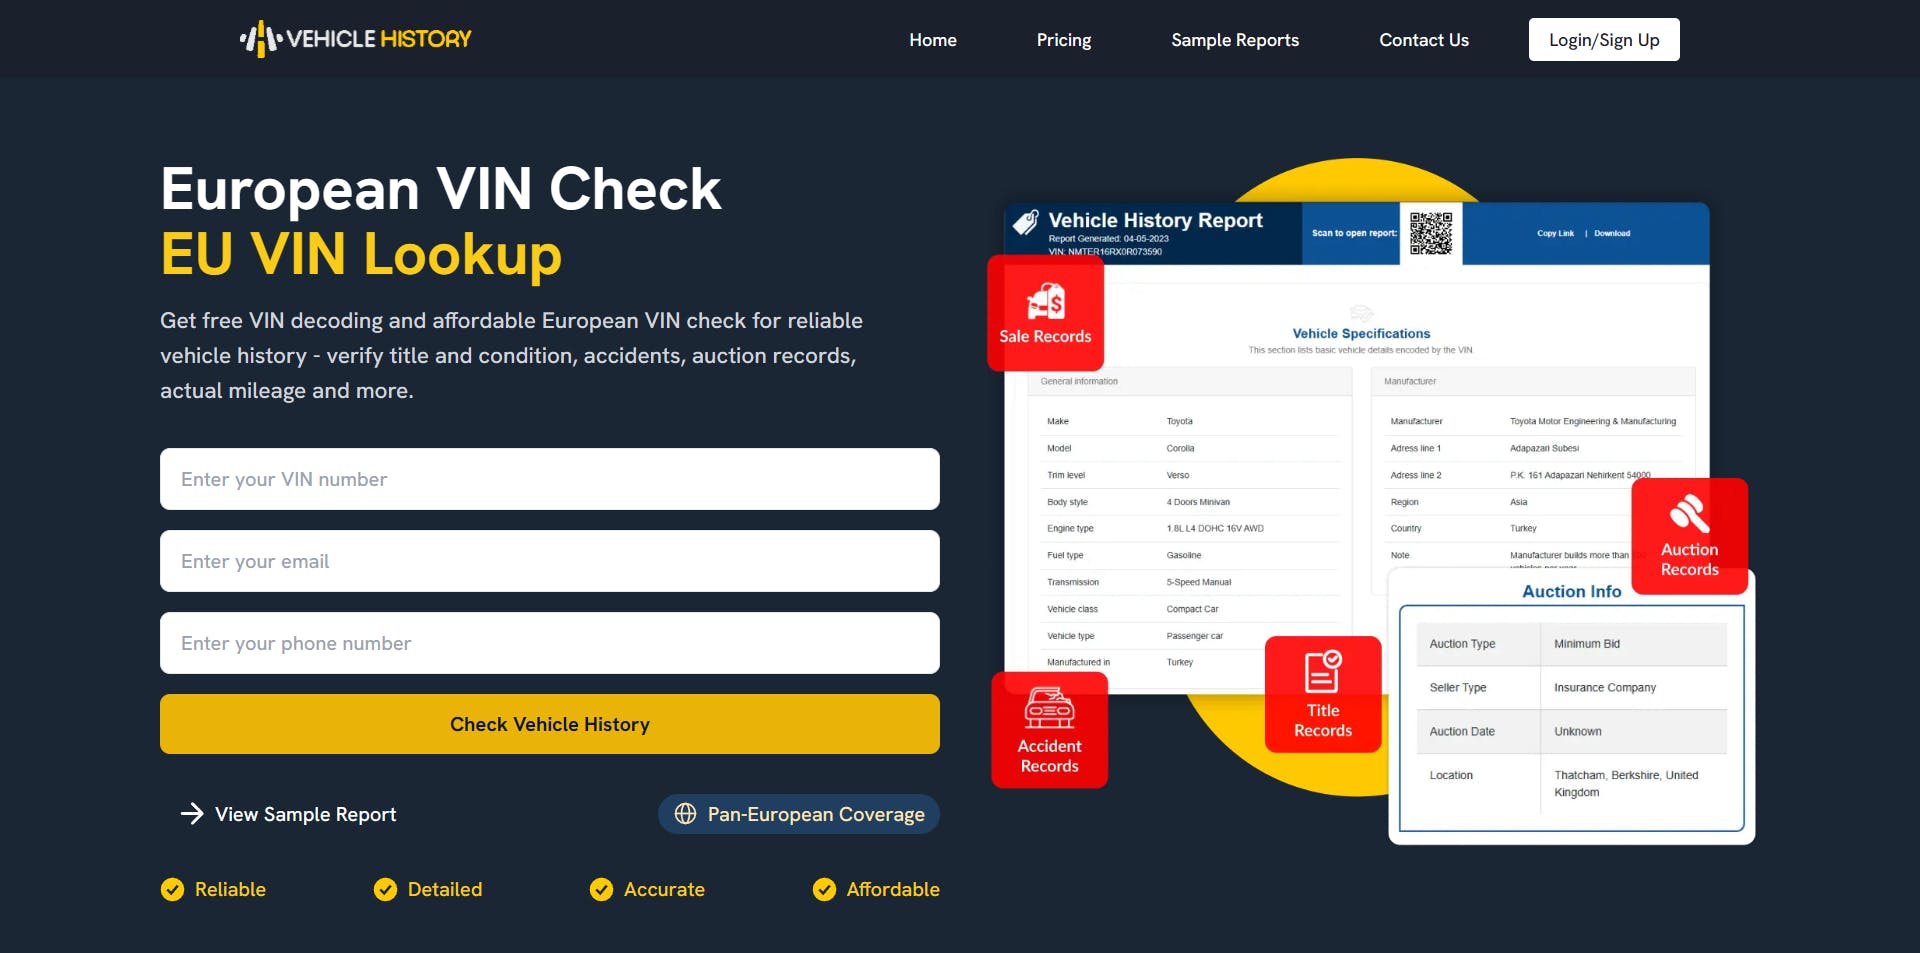Click the 'Insurance Company' seller type value
The width and height of the screenshot is (1920, 953).
1605,688
